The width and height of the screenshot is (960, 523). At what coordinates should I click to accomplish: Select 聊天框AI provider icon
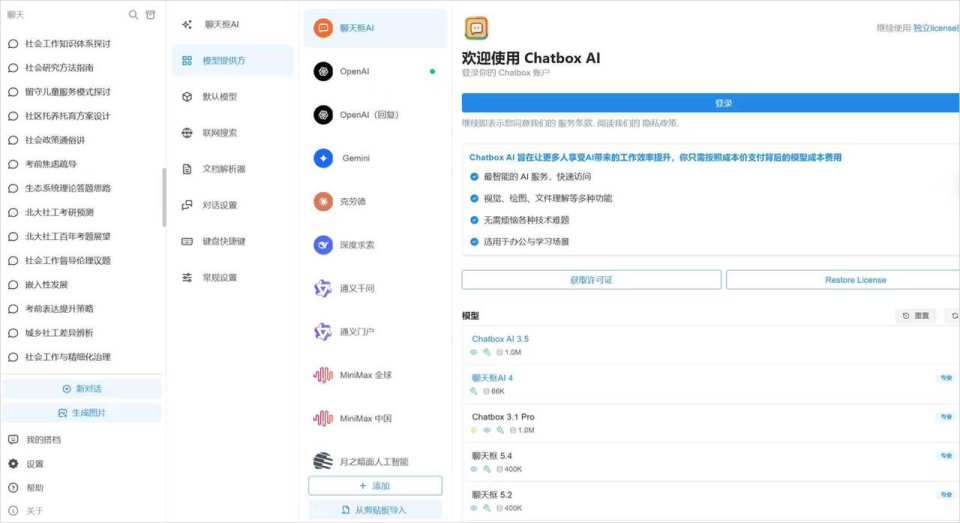[x=323, y=28]
